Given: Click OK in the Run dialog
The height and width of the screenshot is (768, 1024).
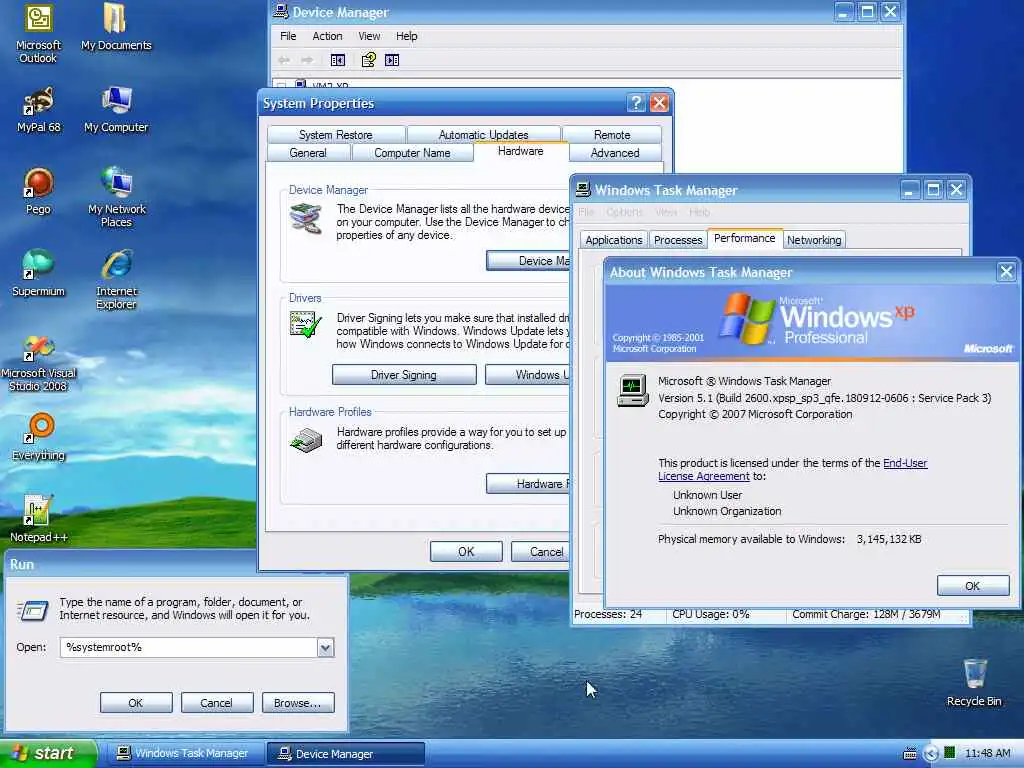Looking at the screenshot, I should [136, 703].
